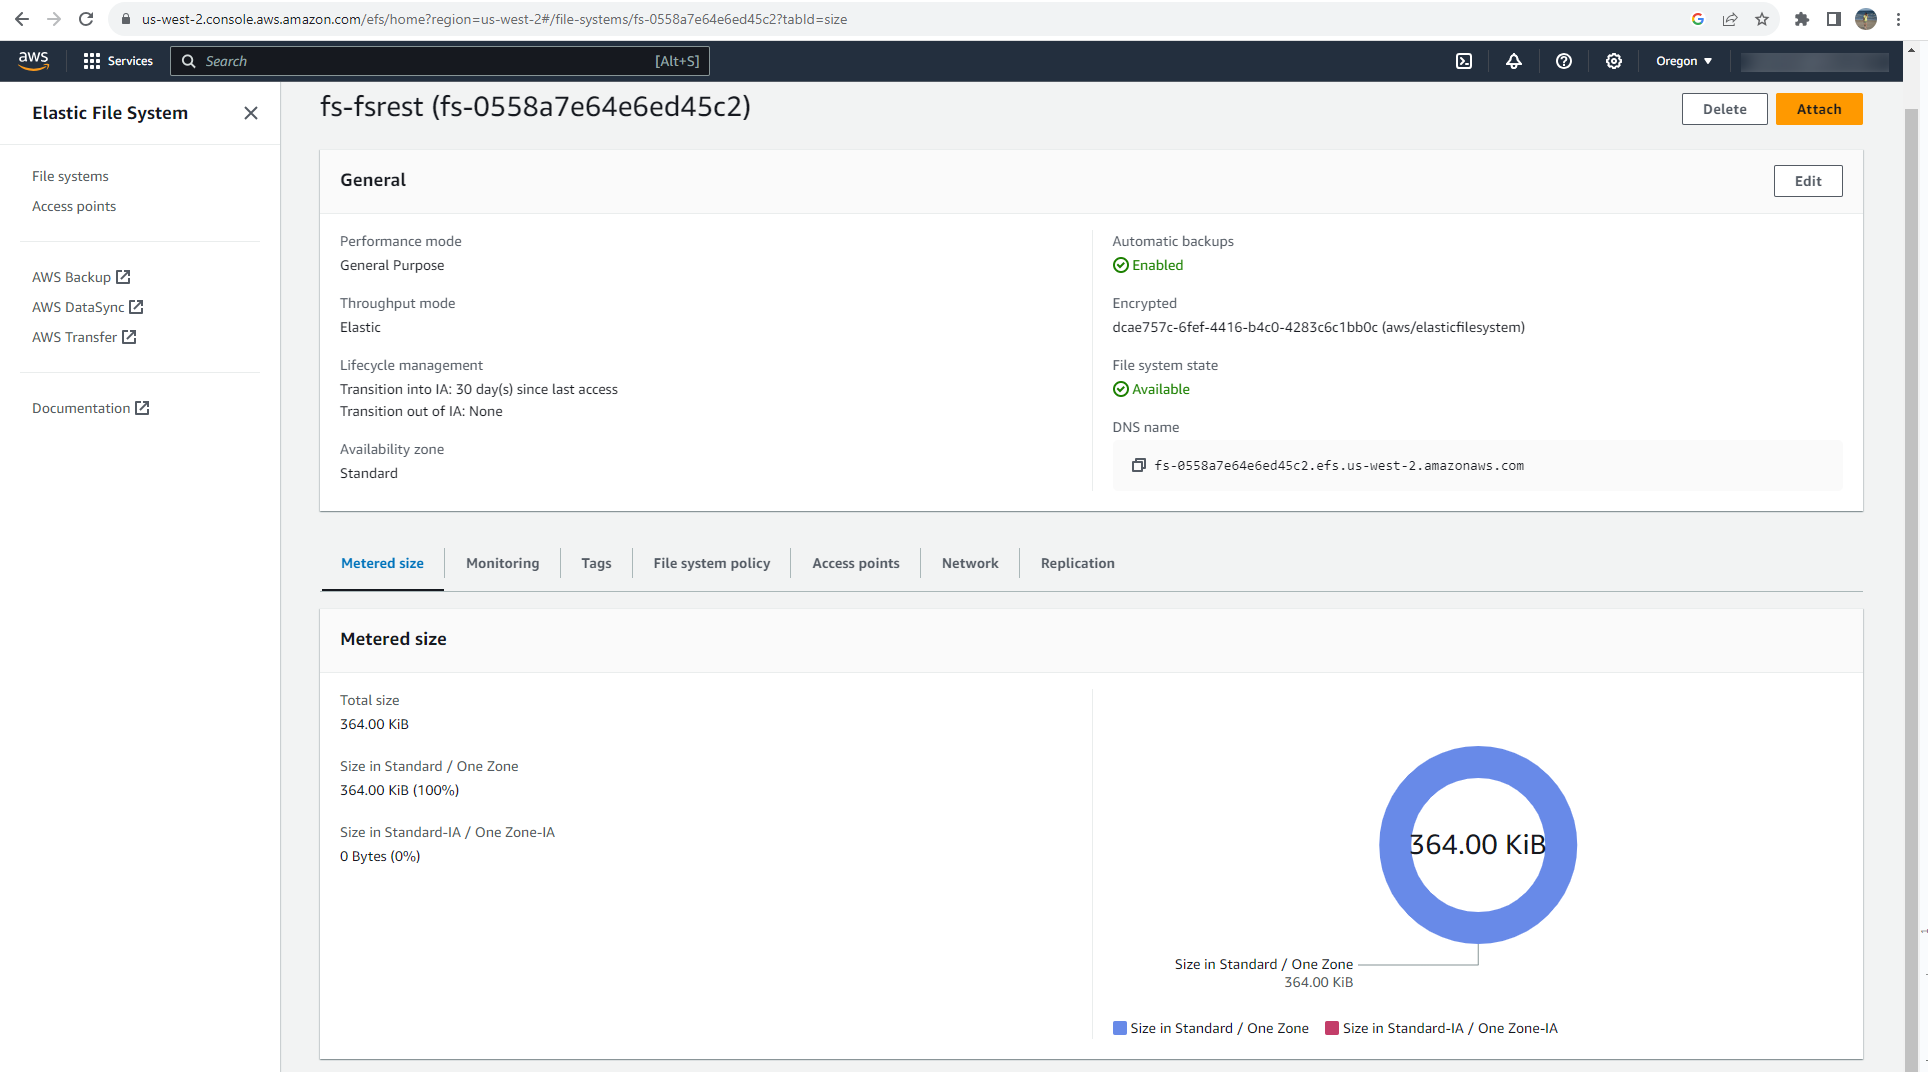Expand the Oregon region dropdown

1684,61
